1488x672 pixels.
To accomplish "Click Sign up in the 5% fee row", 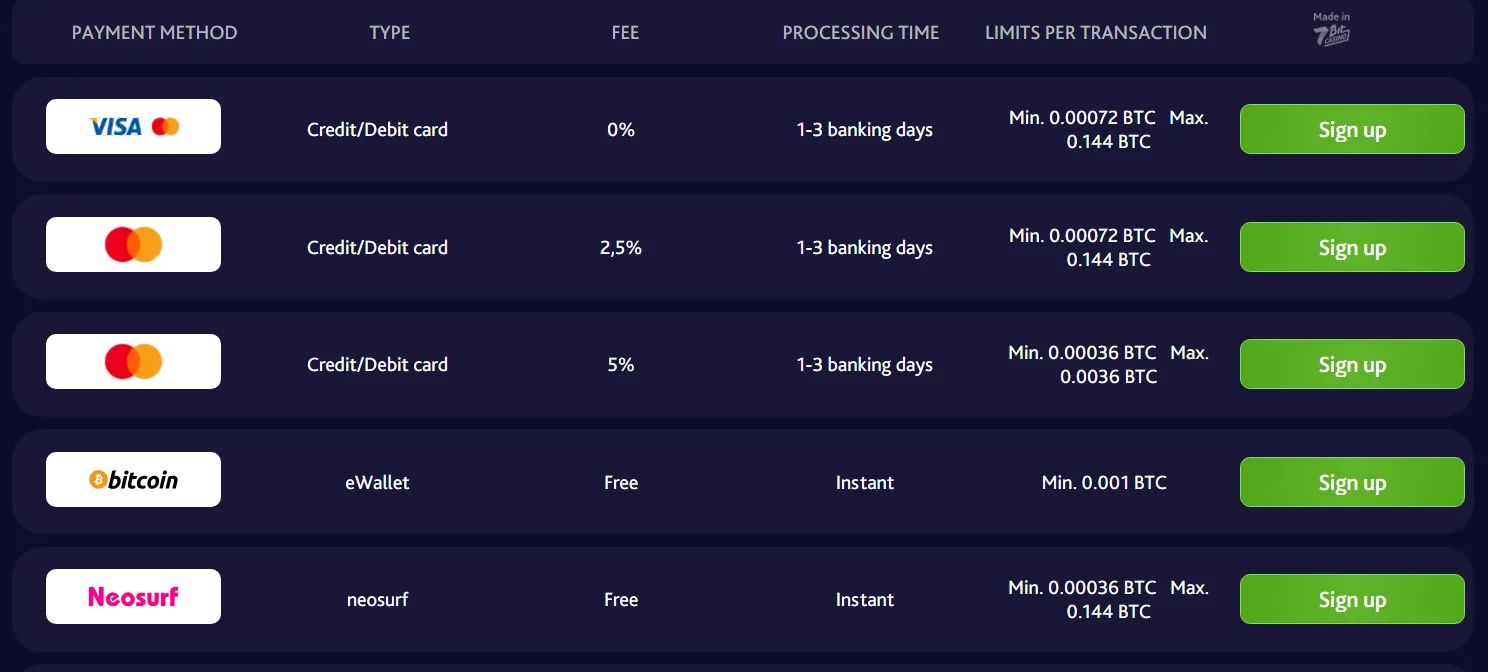I will (1352, 364).
